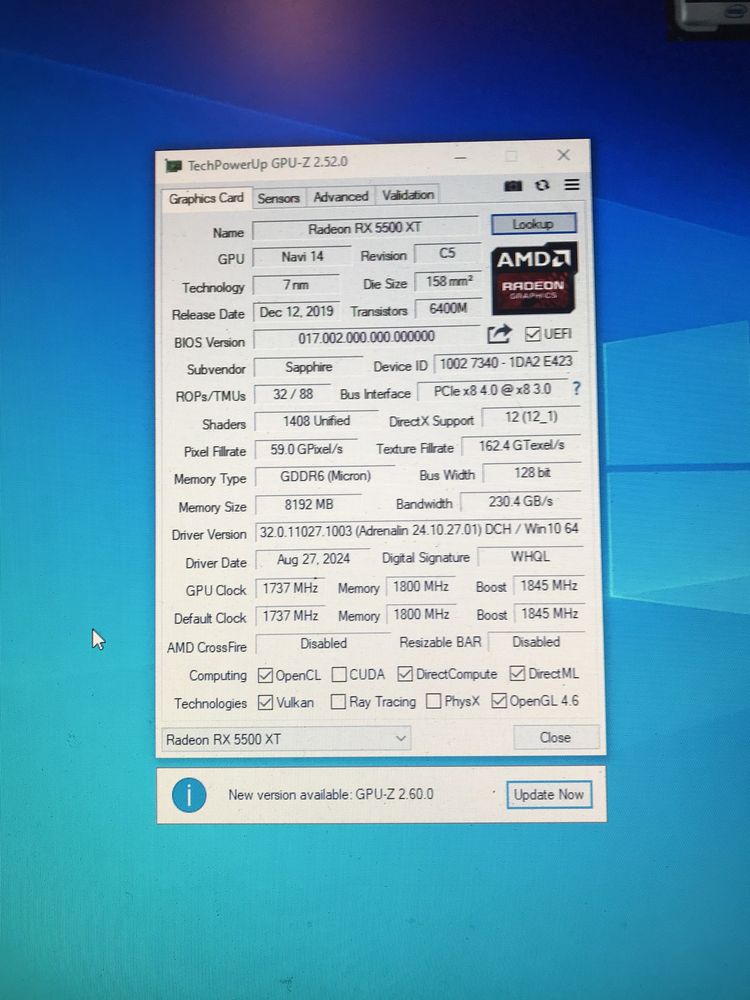Click the BIOS Version field
The height and width of the screenshot is (1000, 750).
tap(367, 337)
